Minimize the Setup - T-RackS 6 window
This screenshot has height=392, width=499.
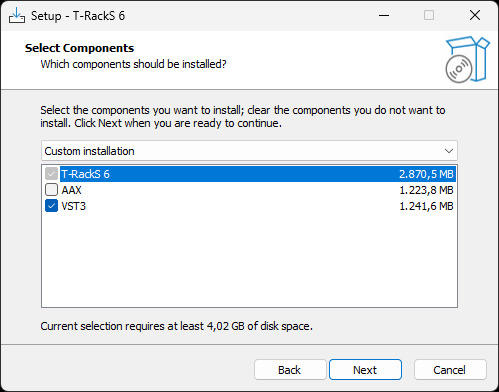(x=384, y=15)
